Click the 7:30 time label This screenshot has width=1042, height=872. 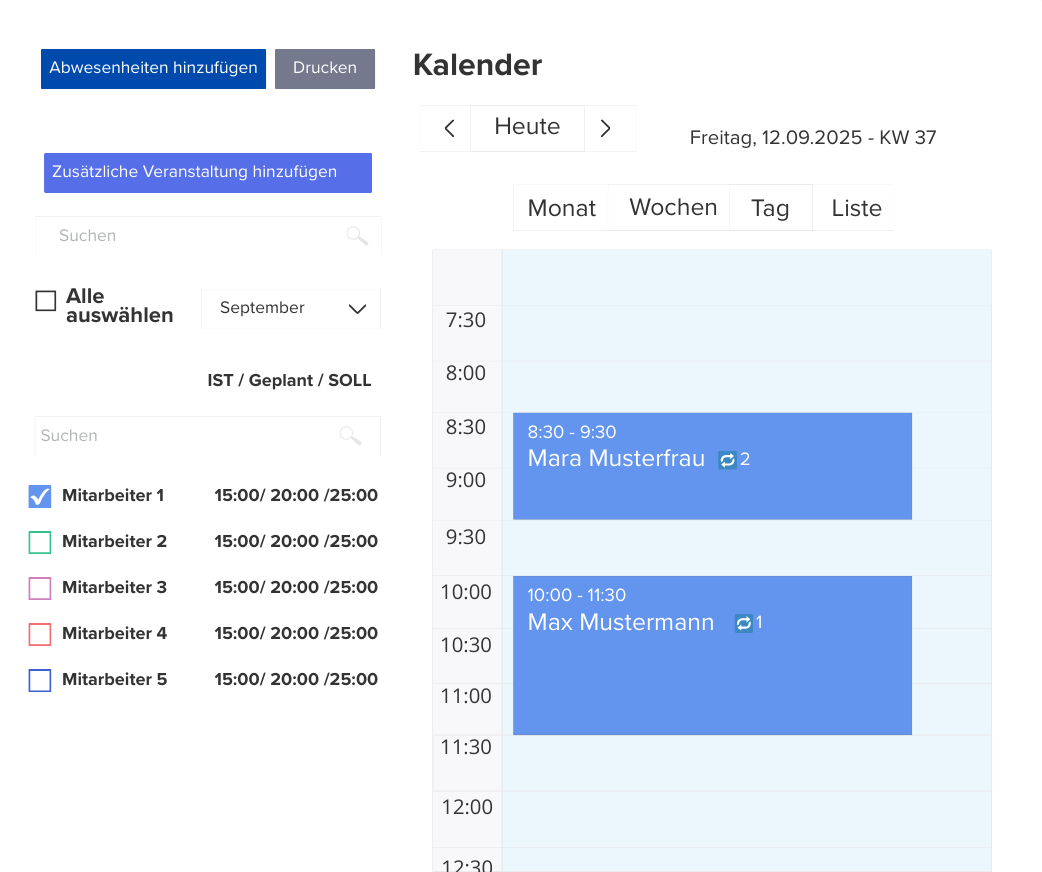(466, 320)
